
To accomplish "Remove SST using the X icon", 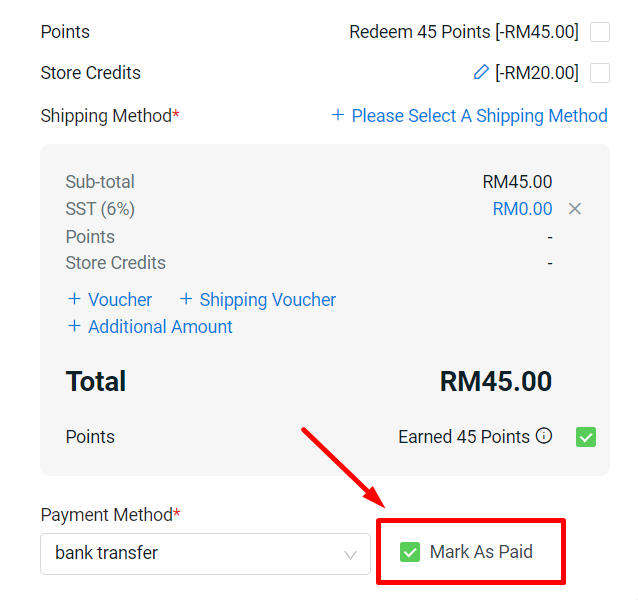I will tap(575, 209).
